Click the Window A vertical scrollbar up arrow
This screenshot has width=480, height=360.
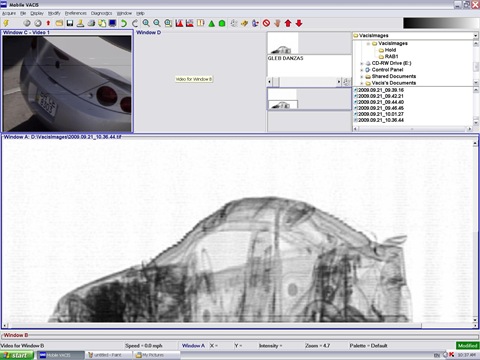tap(475, 143)
